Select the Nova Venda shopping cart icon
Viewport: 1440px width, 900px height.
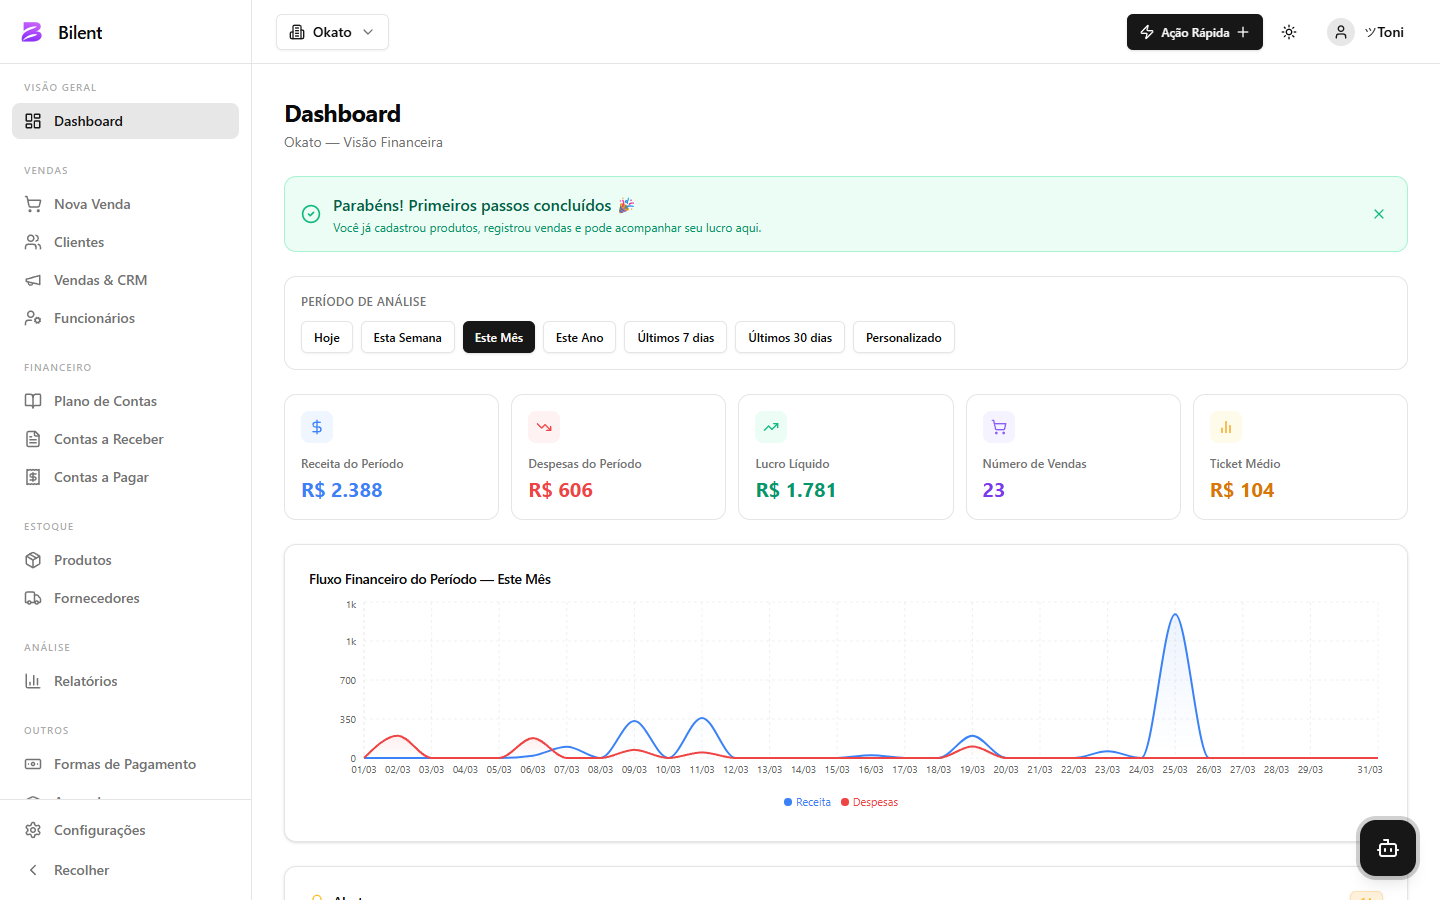33,204
